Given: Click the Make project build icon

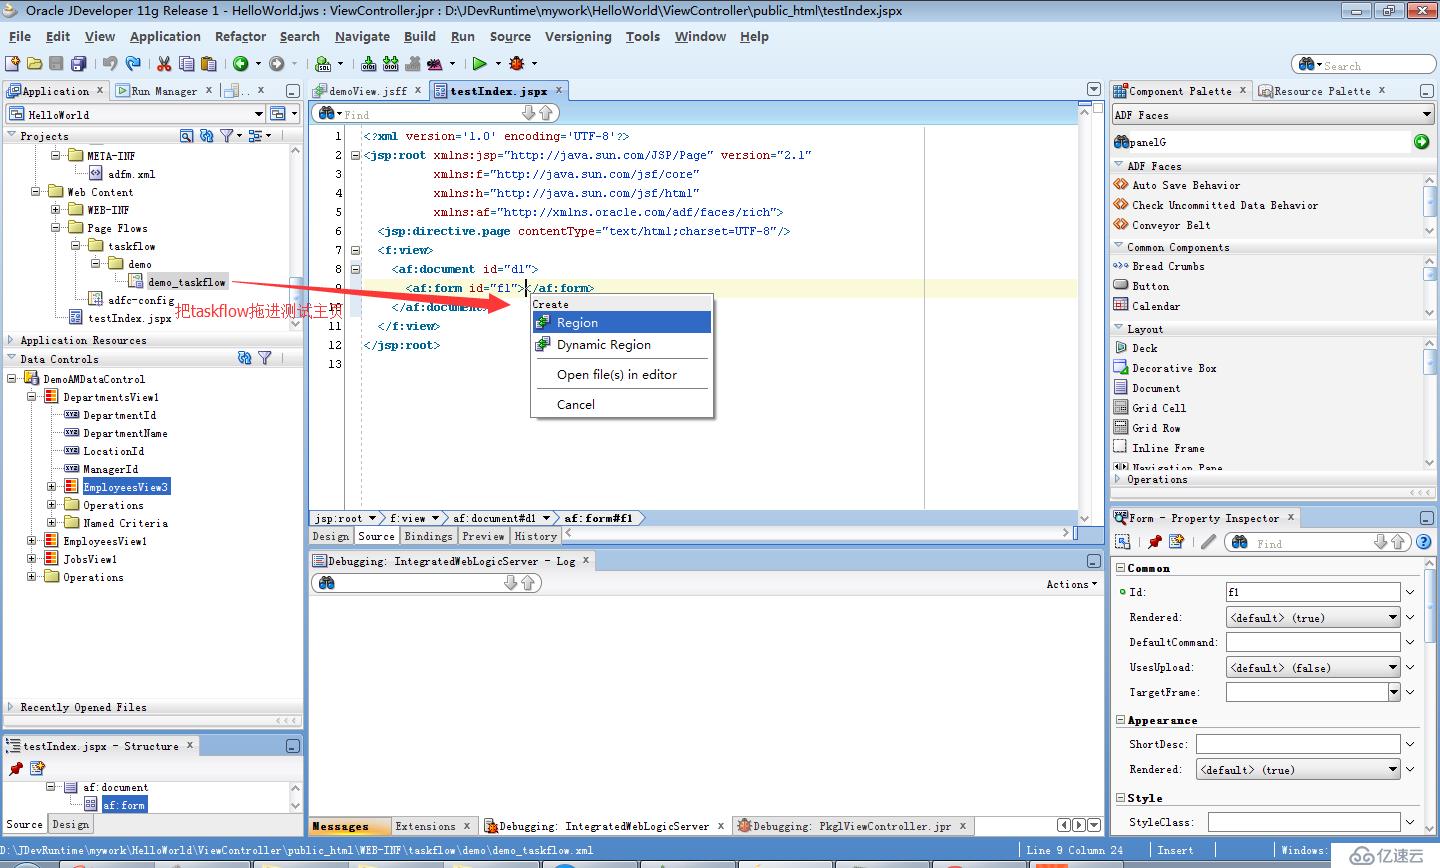Looking at the screenshot, I should point(368,64).
